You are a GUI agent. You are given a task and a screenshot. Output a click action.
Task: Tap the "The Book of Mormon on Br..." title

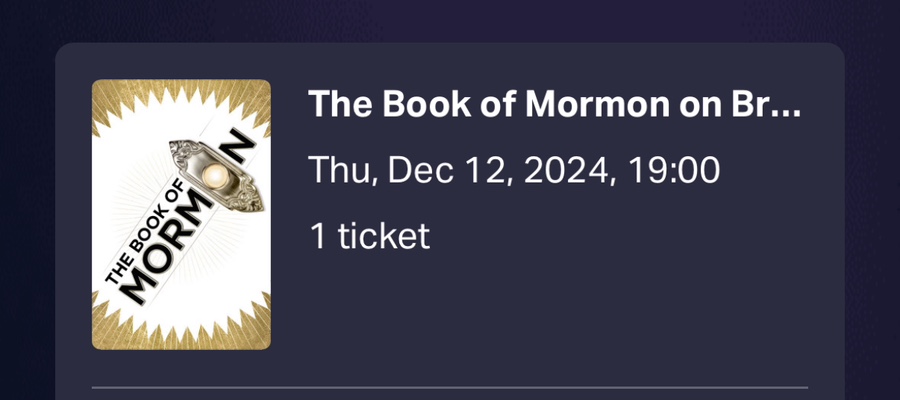[554, 104]
